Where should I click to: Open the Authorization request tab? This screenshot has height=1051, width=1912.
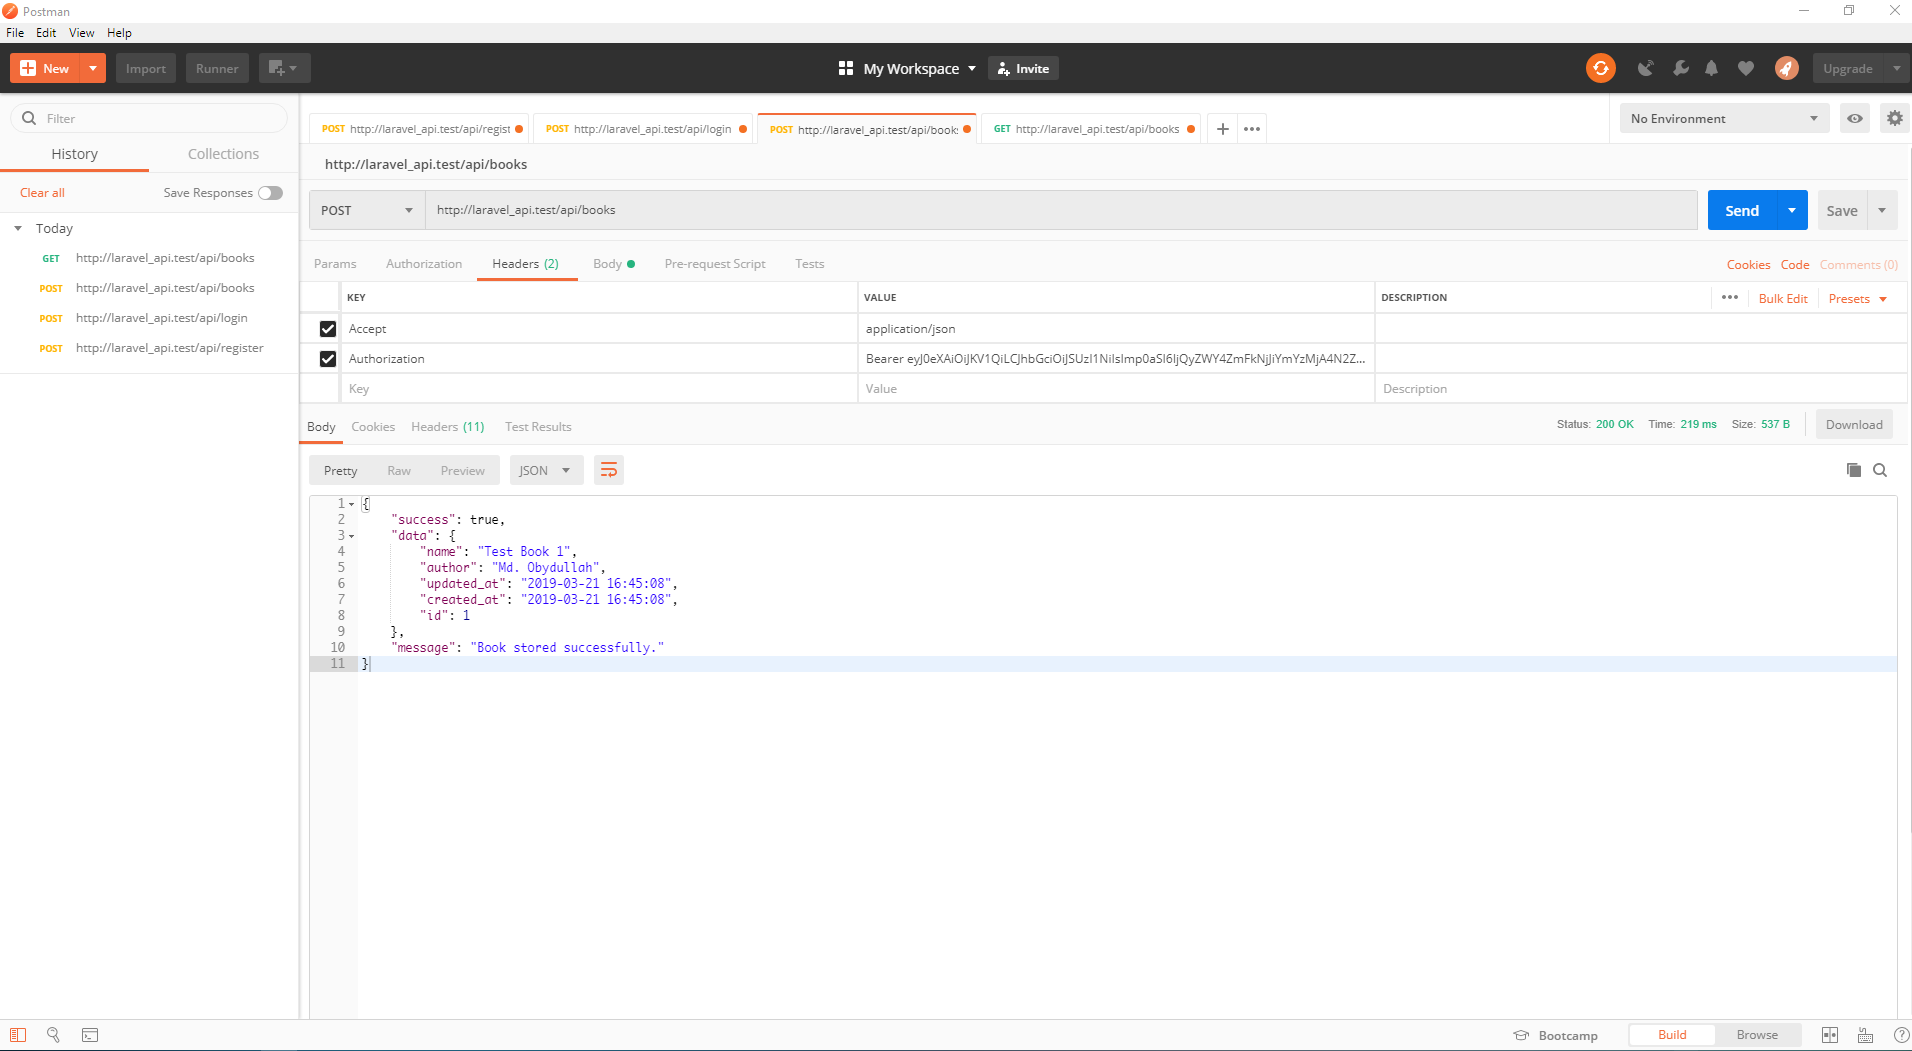(x=424, y=264)
